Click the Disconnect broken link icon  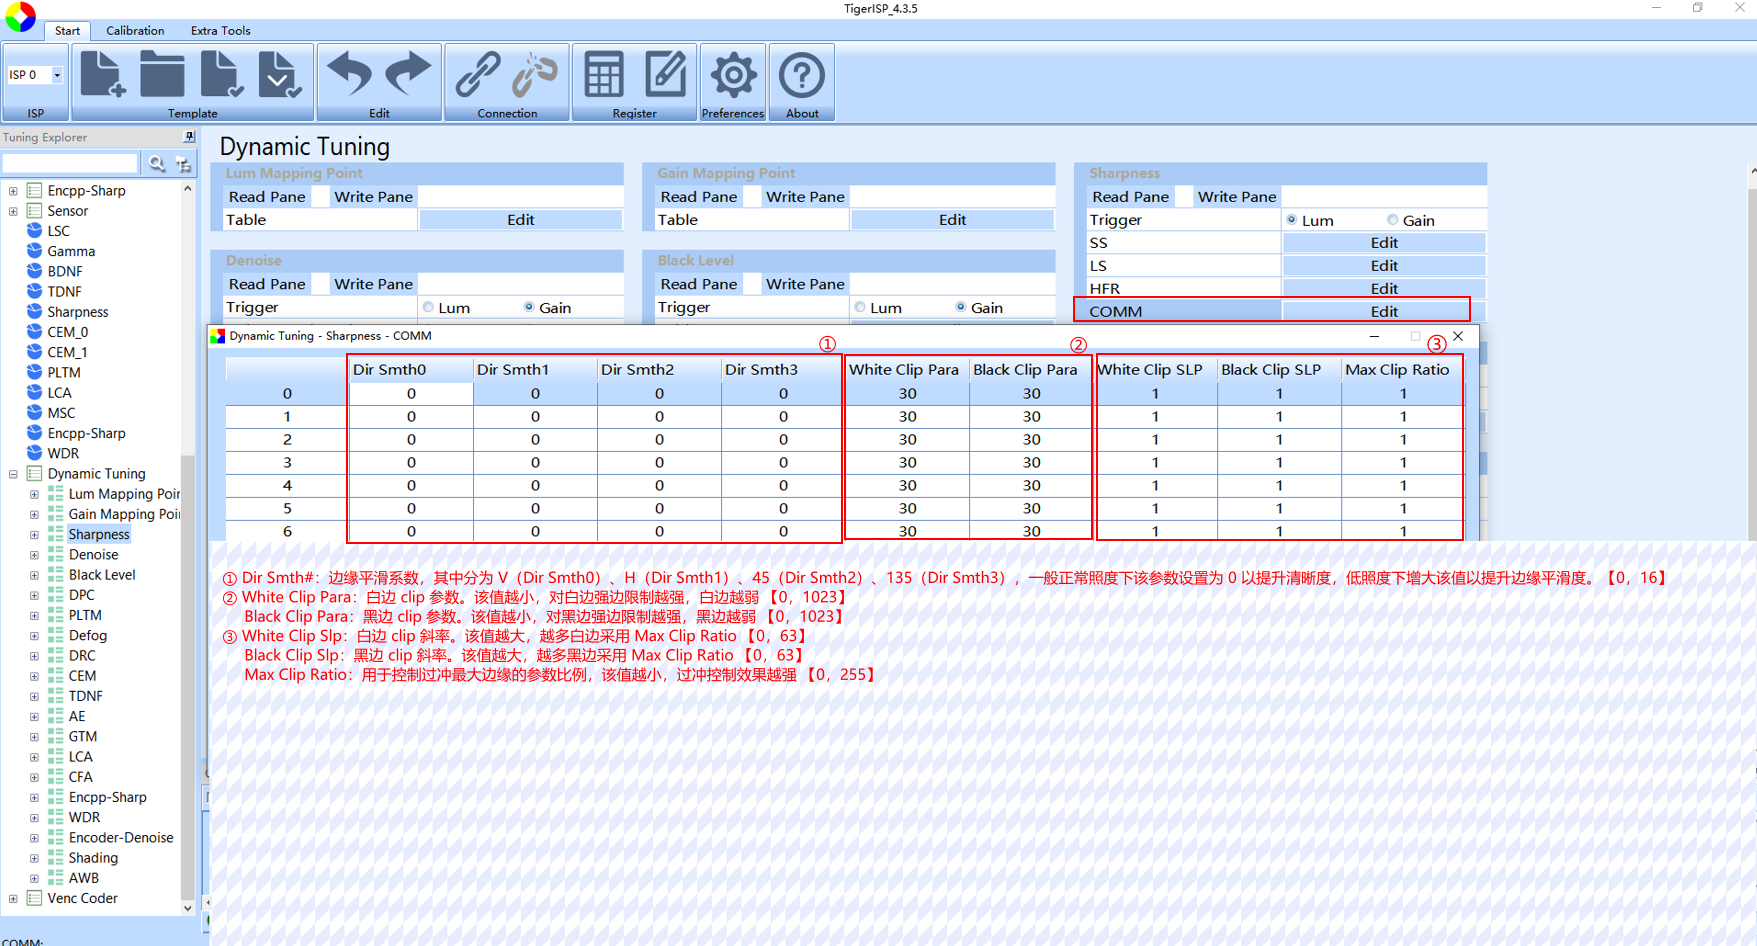click(x=536, y=76)
